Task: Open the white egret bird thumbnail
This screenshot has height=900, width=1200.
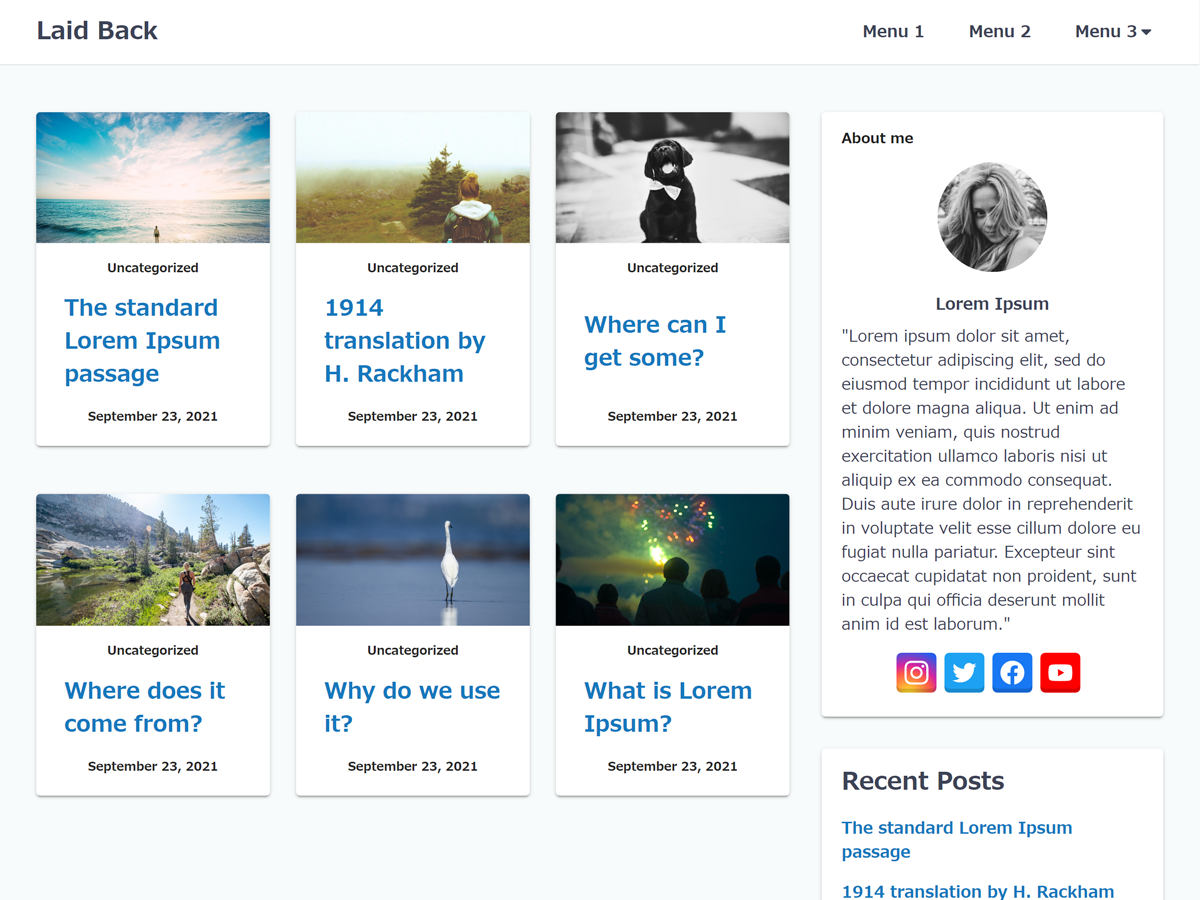Action: (x=413, y=560)
